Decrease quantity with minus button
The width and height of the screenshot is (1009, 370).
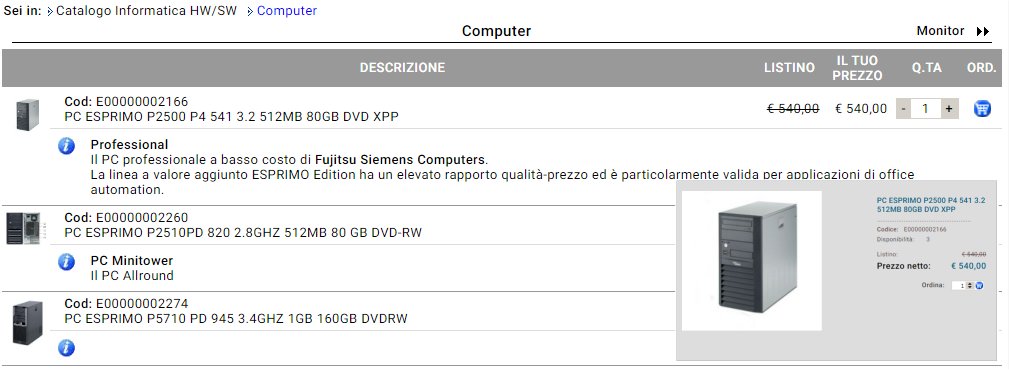[904, 109]
